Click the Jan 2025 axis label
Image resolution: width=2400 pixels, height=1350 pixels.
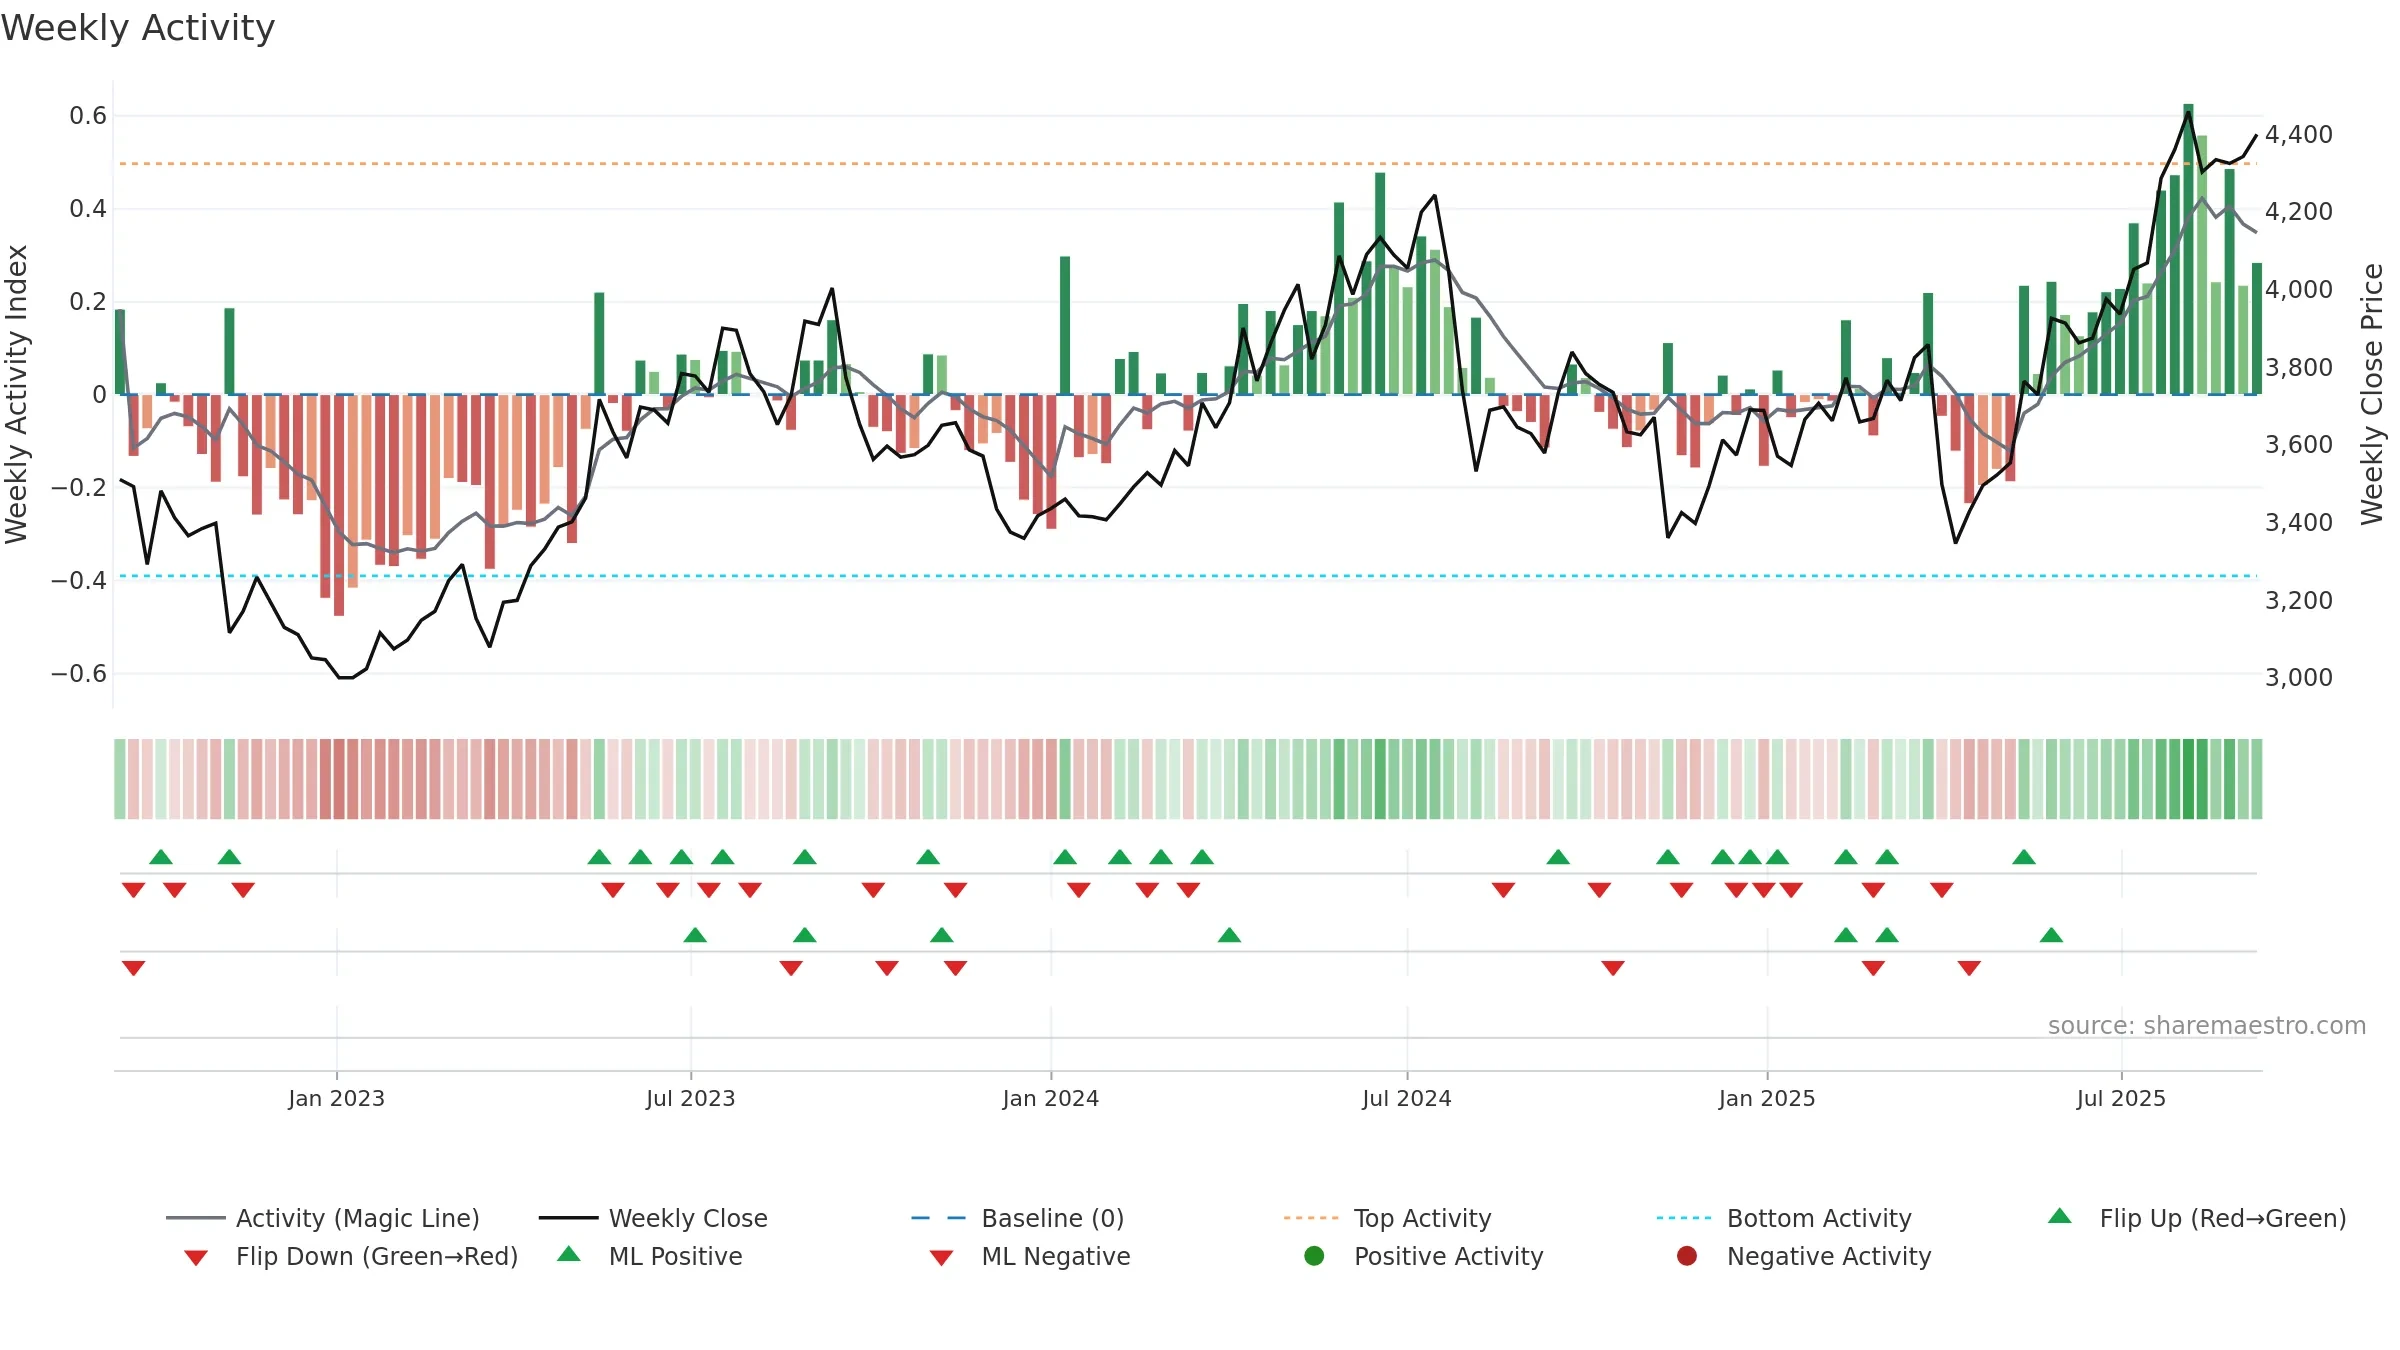1766,1098
